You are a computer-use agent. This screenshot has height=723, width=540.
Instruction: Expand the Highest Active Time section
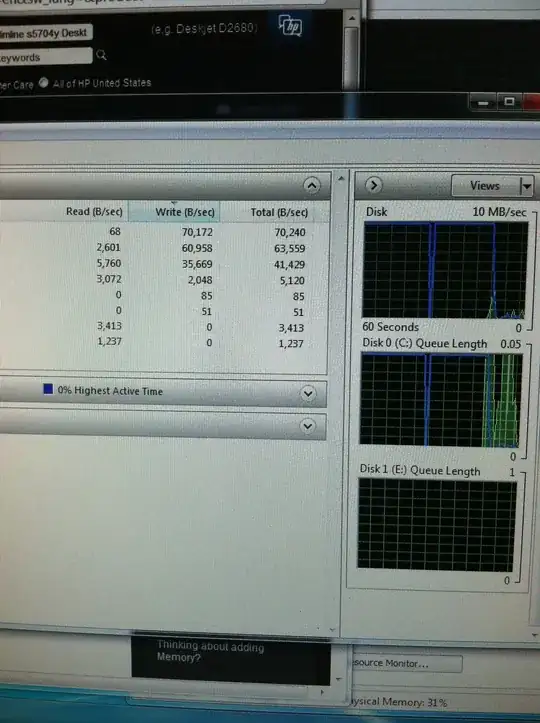[308, 393]
